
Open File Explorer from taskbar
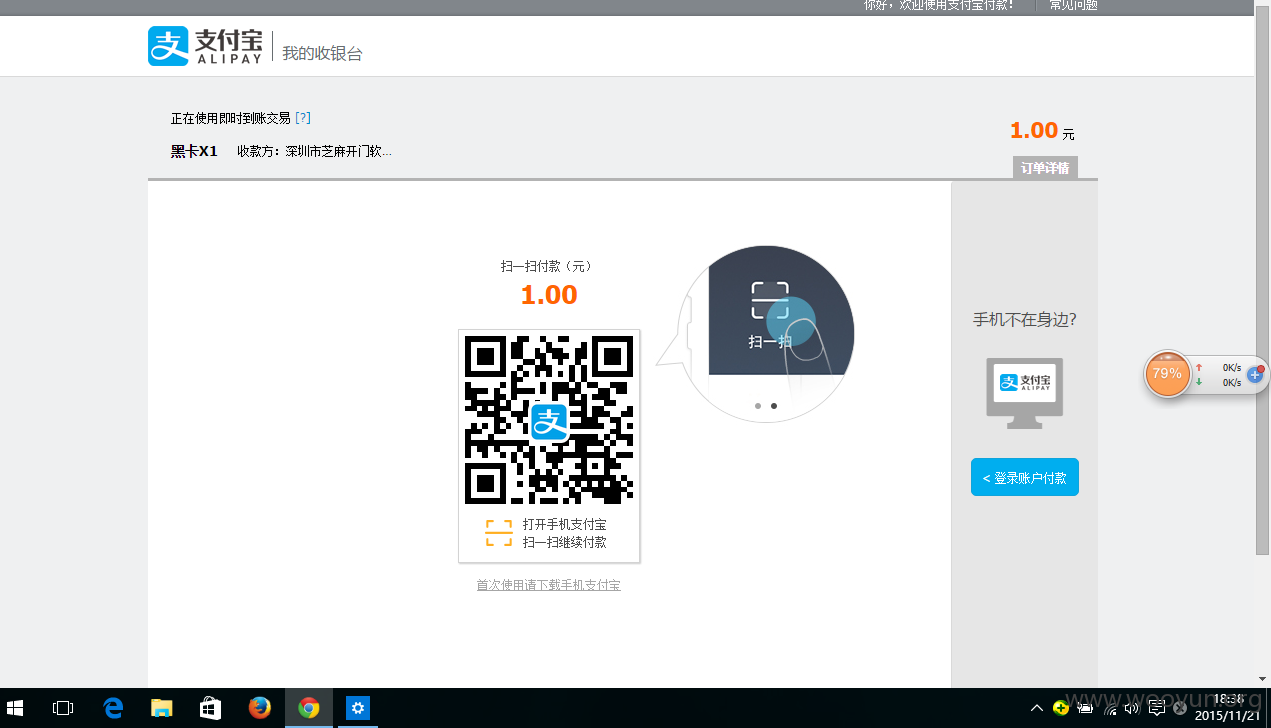tap(162, 708)
